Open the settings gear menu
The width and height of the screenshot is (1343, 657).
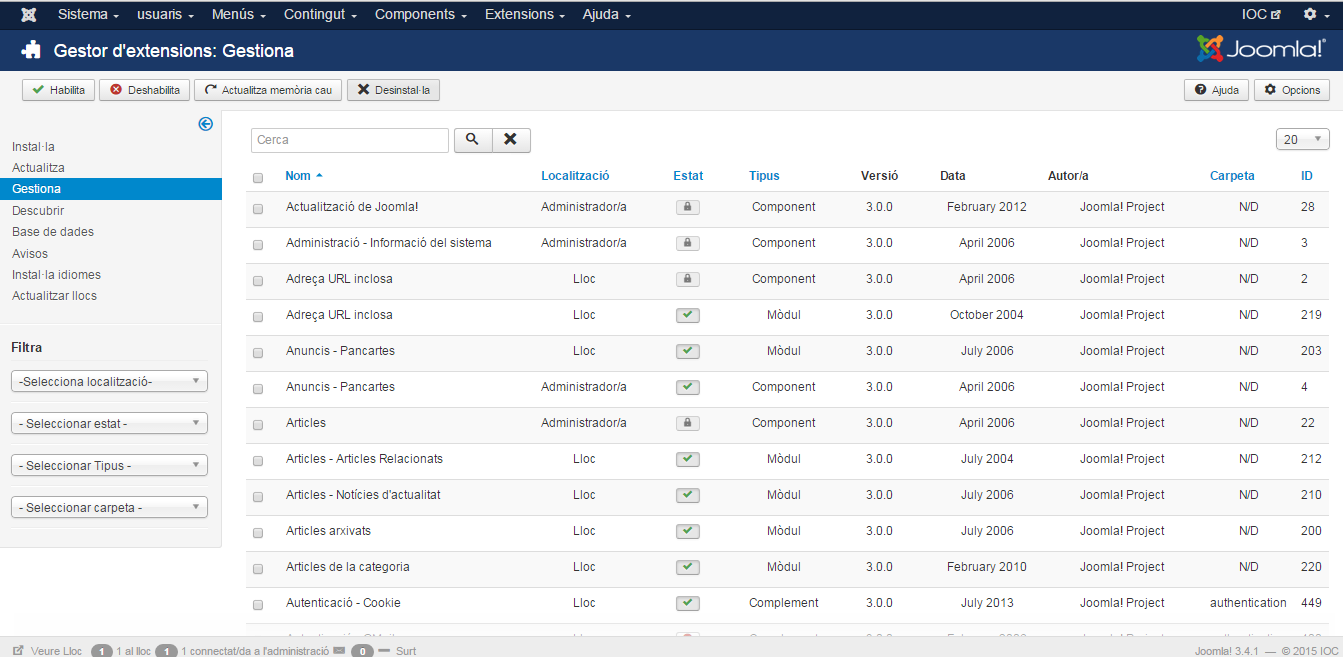[1316, 15]
